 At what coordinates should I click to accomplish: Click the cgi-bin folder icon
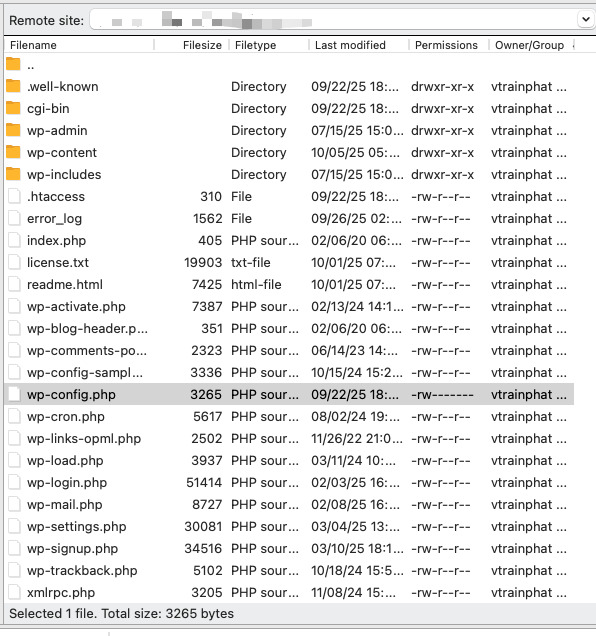pyautogui.click(x=13, y=108)
